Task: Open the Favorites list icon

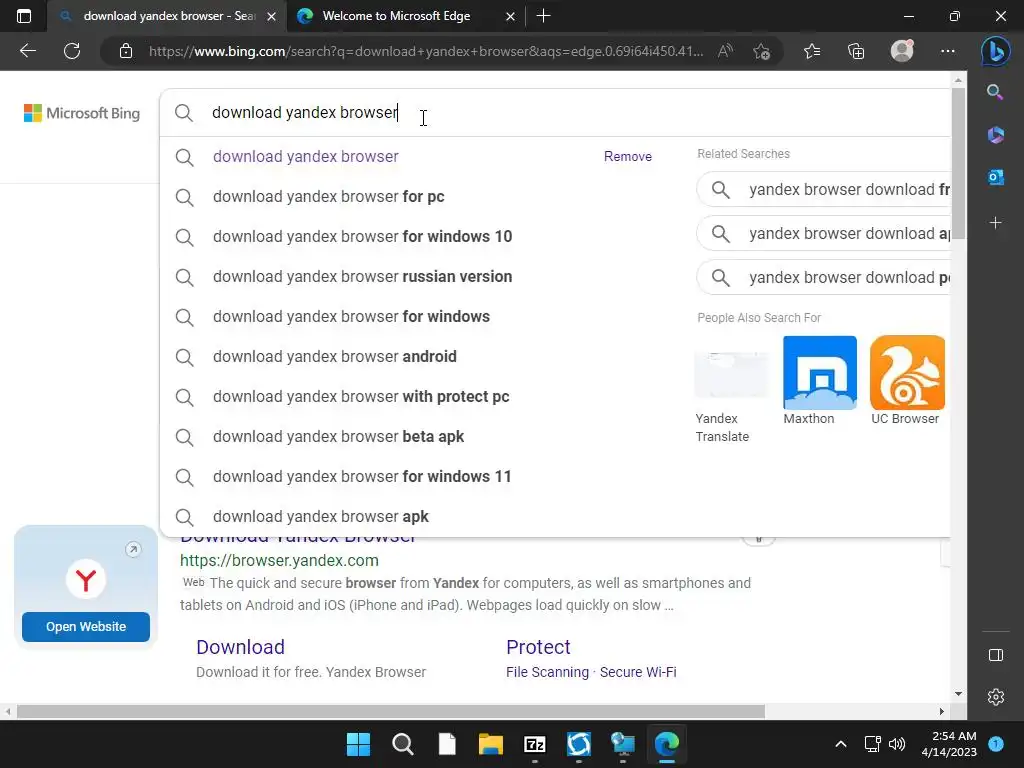Action: pyautogui.click(x=812, y=51)
